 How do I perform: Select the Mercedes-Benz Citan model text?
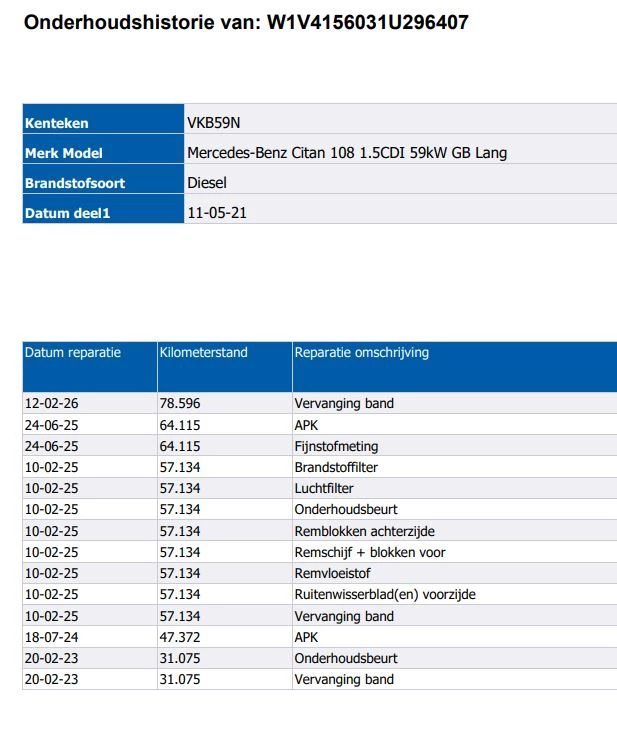coord(347,153)
